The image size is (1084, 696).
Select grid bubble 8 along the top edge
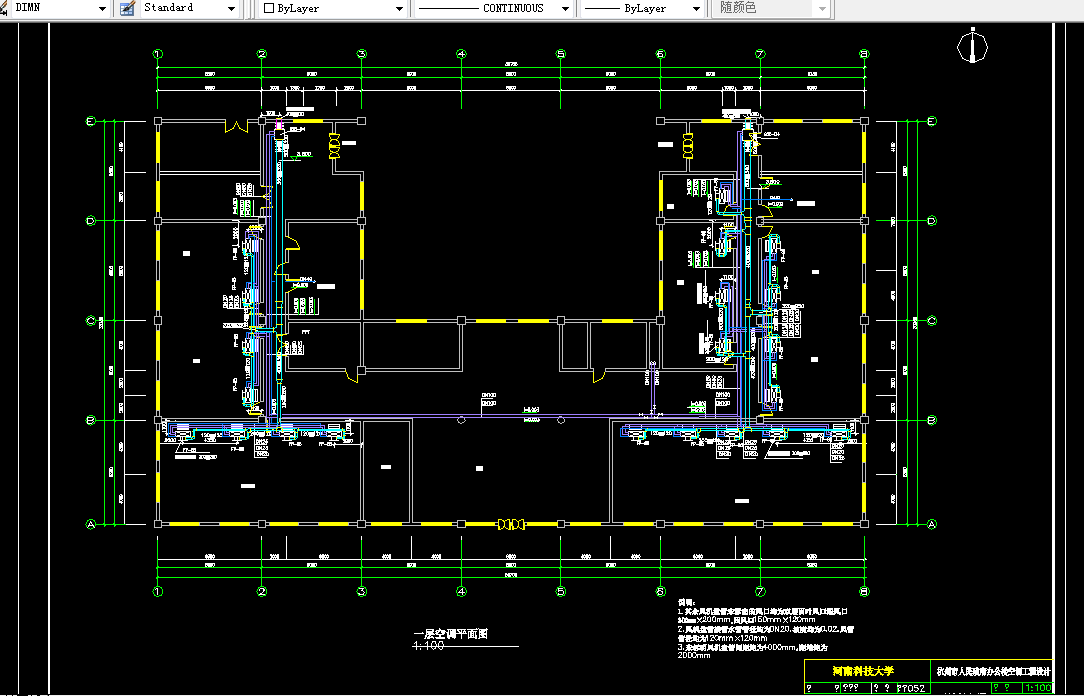[x=864, y=54]
